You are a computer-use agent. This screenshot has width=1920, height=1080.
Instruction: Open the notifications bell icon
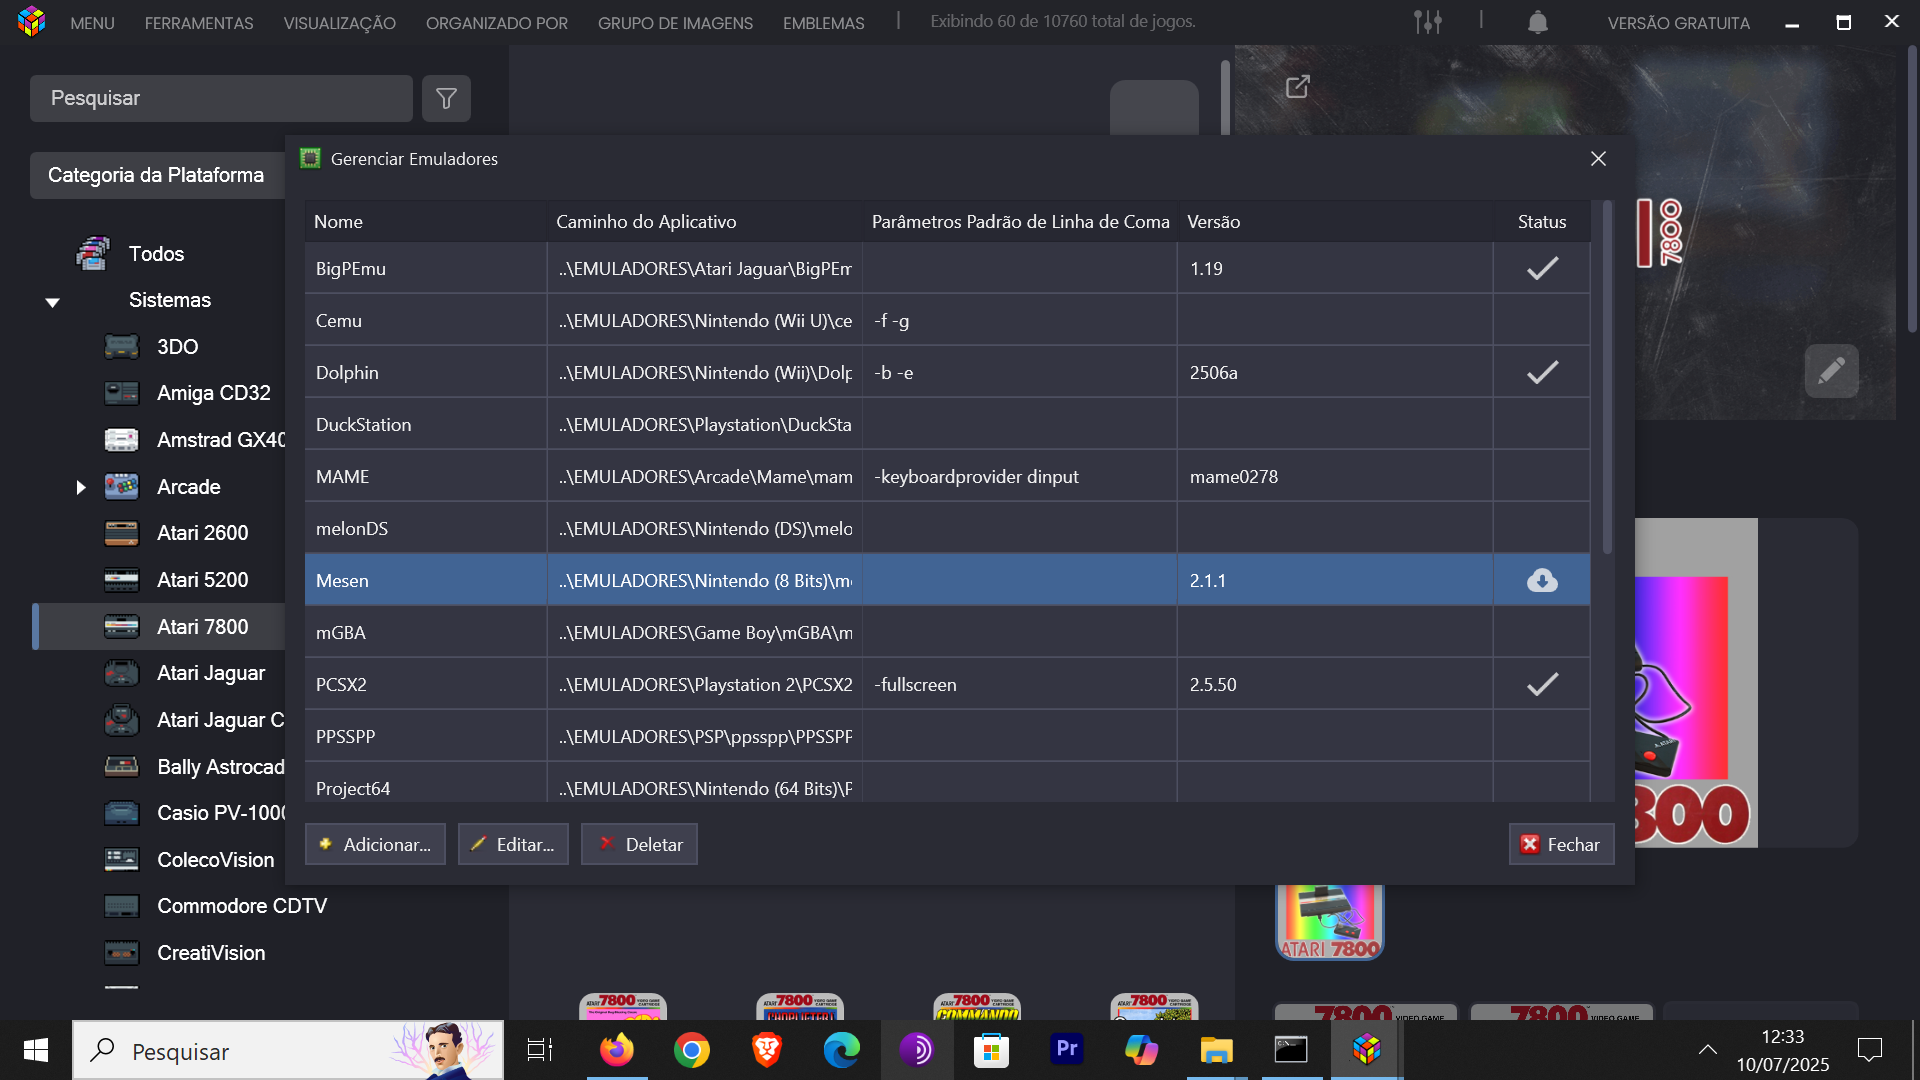click(1538, 21)
